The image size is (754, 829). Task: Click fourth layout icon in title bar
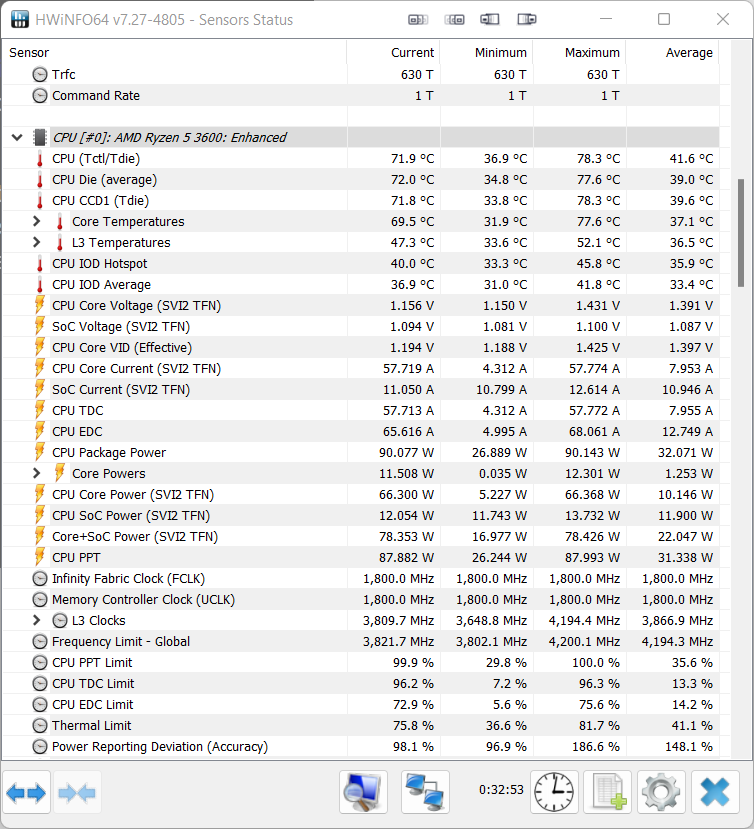click(527, 20)
